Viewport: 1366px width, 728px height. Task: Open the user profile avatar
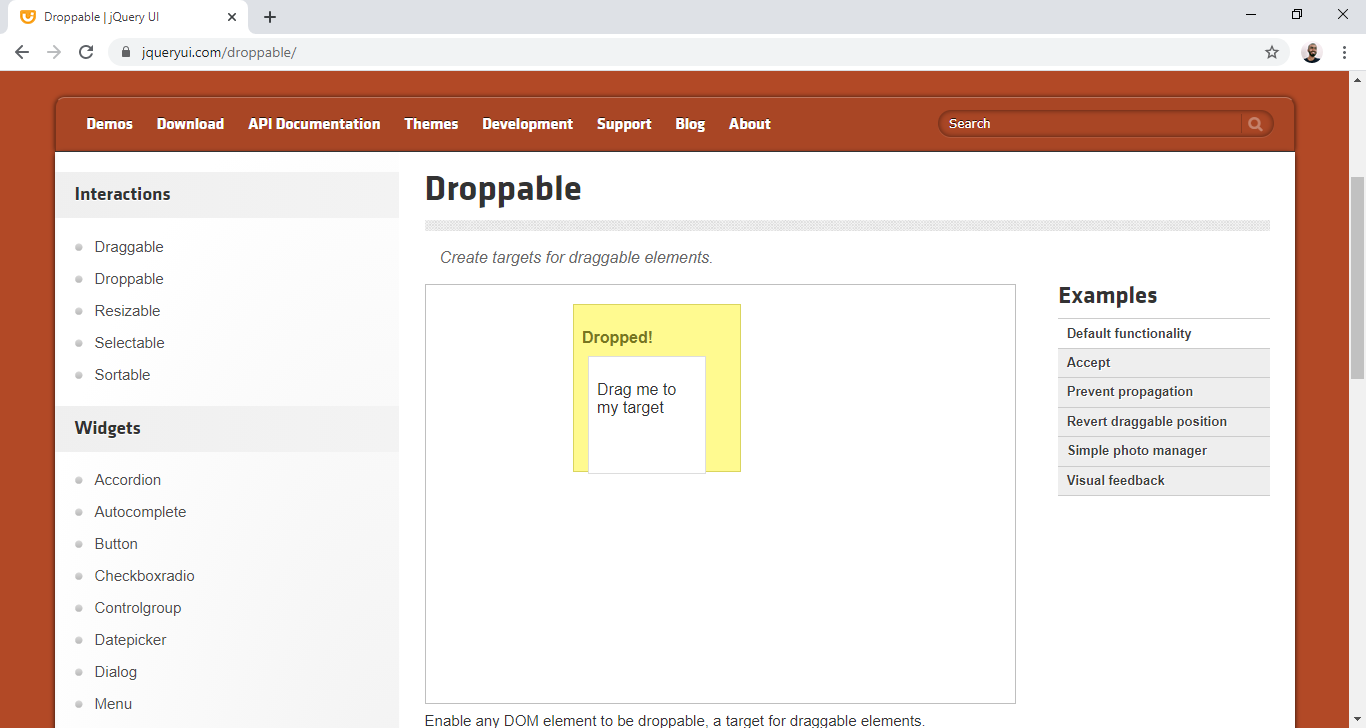pos(1312,52)
